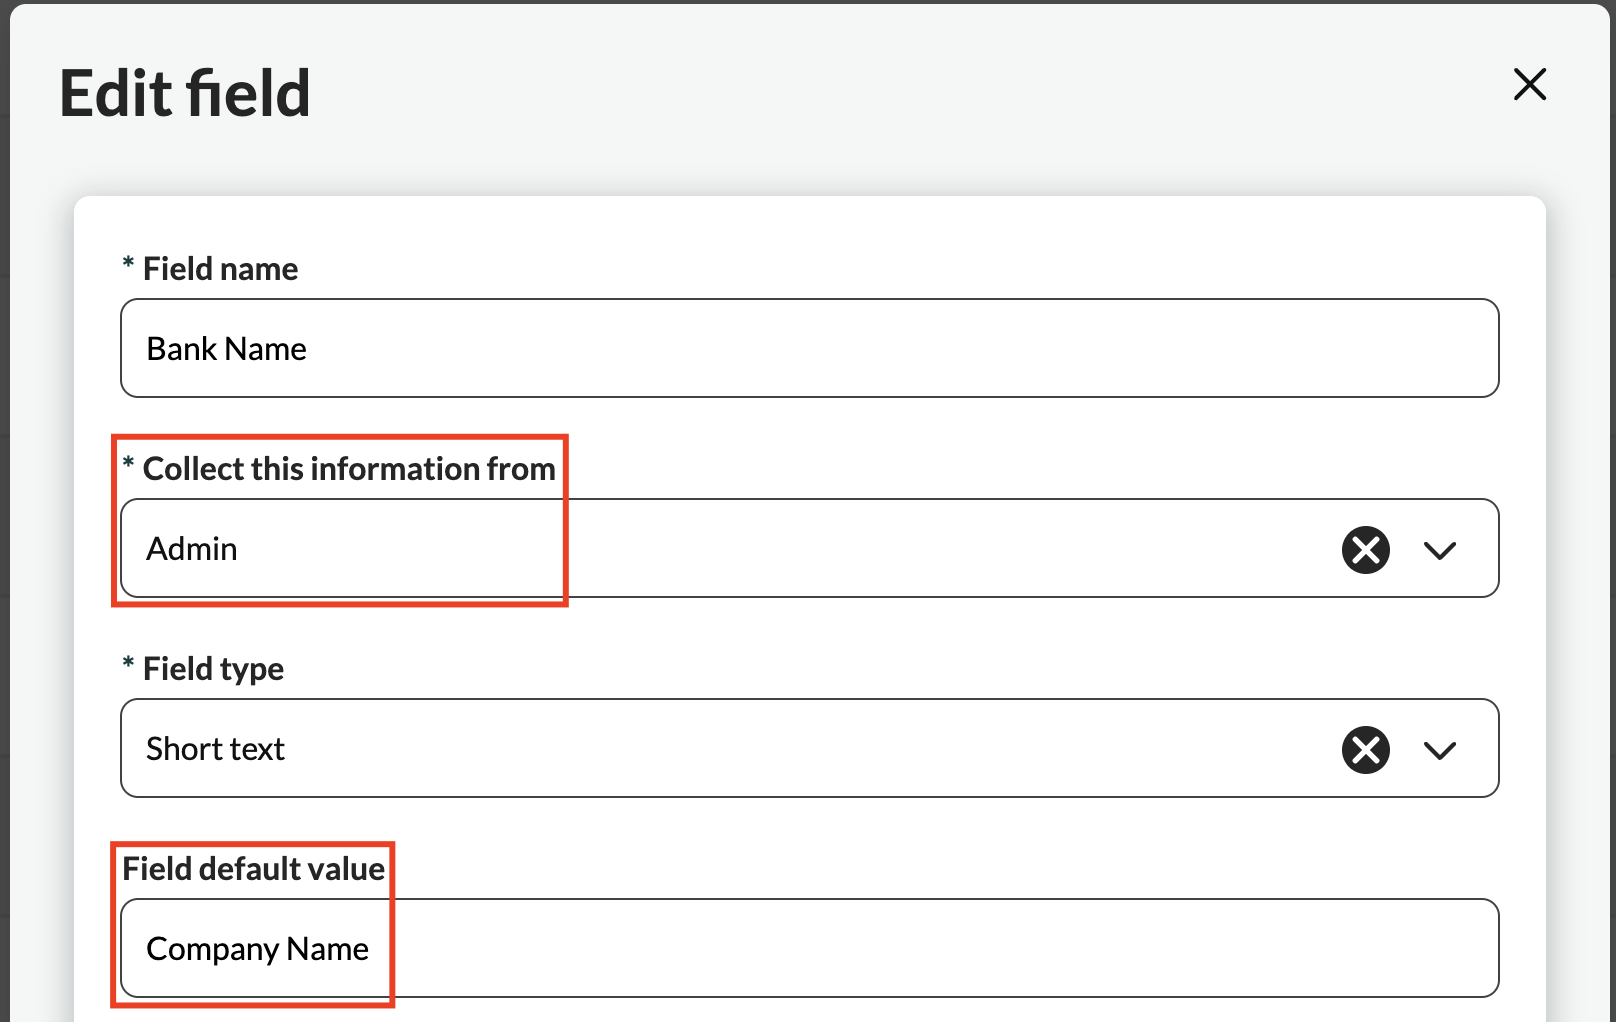Image resolution: width=1616 pixels, height=1022 pixels.
Task: Place cursor in Bank Name text
Action: [x=226, y=349]
